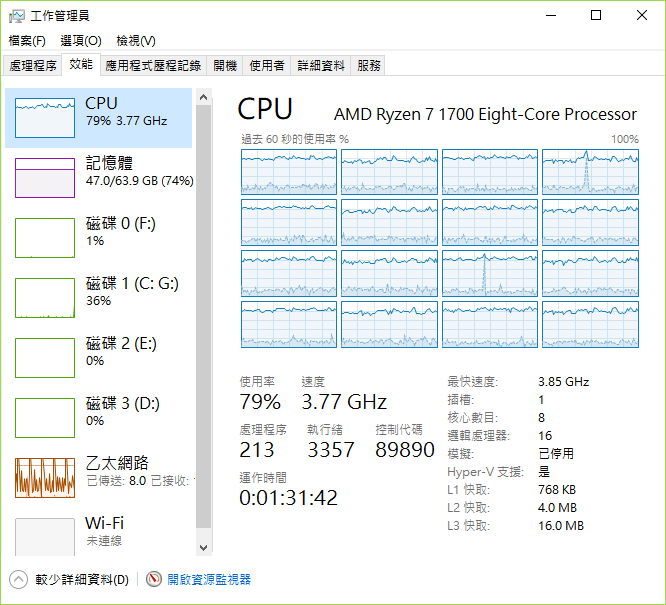Open the 開啟資源監視器 link
Image resolution: width=666 pixels, height=605 pixels.
209,579
